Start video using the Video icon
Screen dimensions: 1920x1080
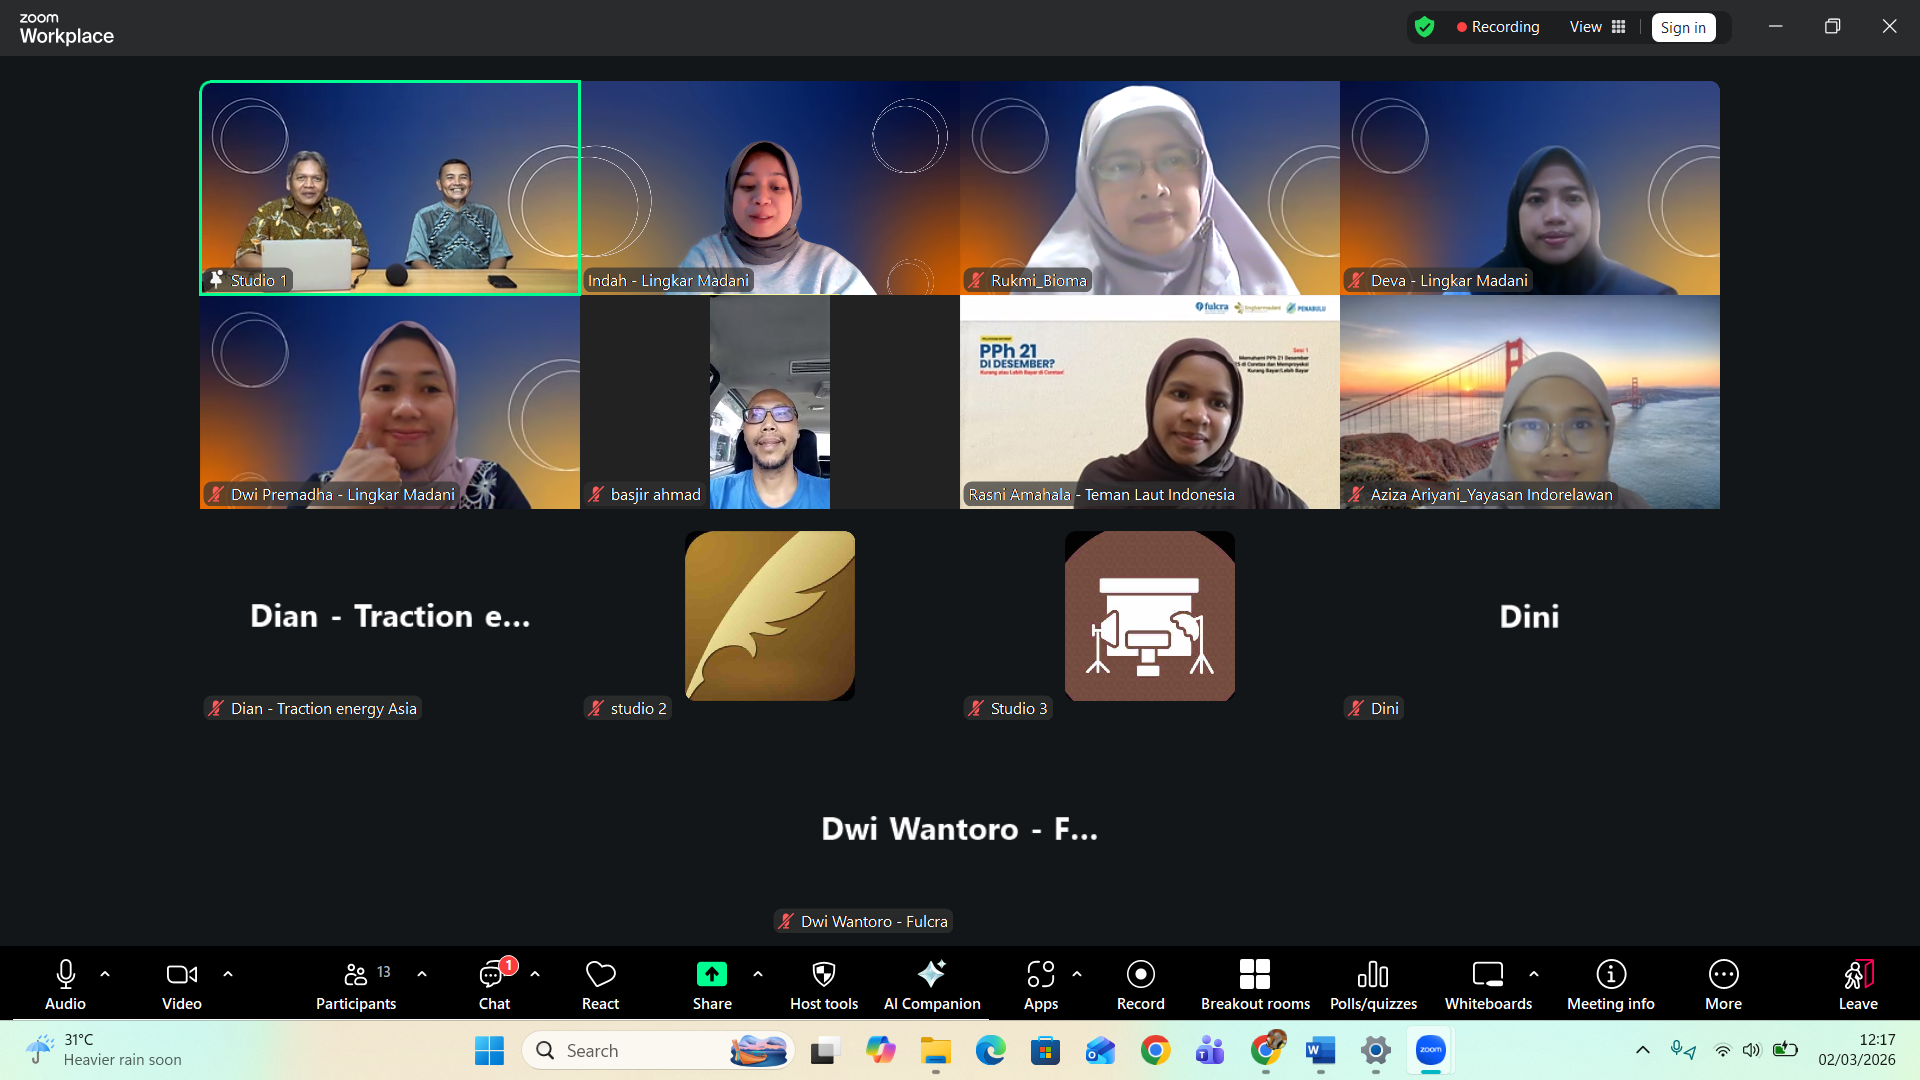pos(181,983)
